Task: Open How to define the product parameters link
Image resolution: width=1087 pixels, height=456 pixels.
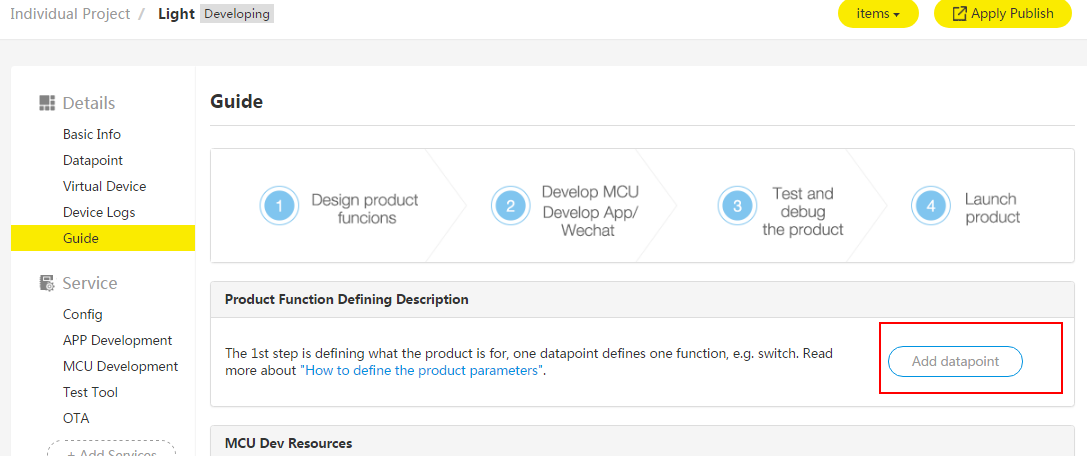Action: pyautogui.click(x=423, y=370)
